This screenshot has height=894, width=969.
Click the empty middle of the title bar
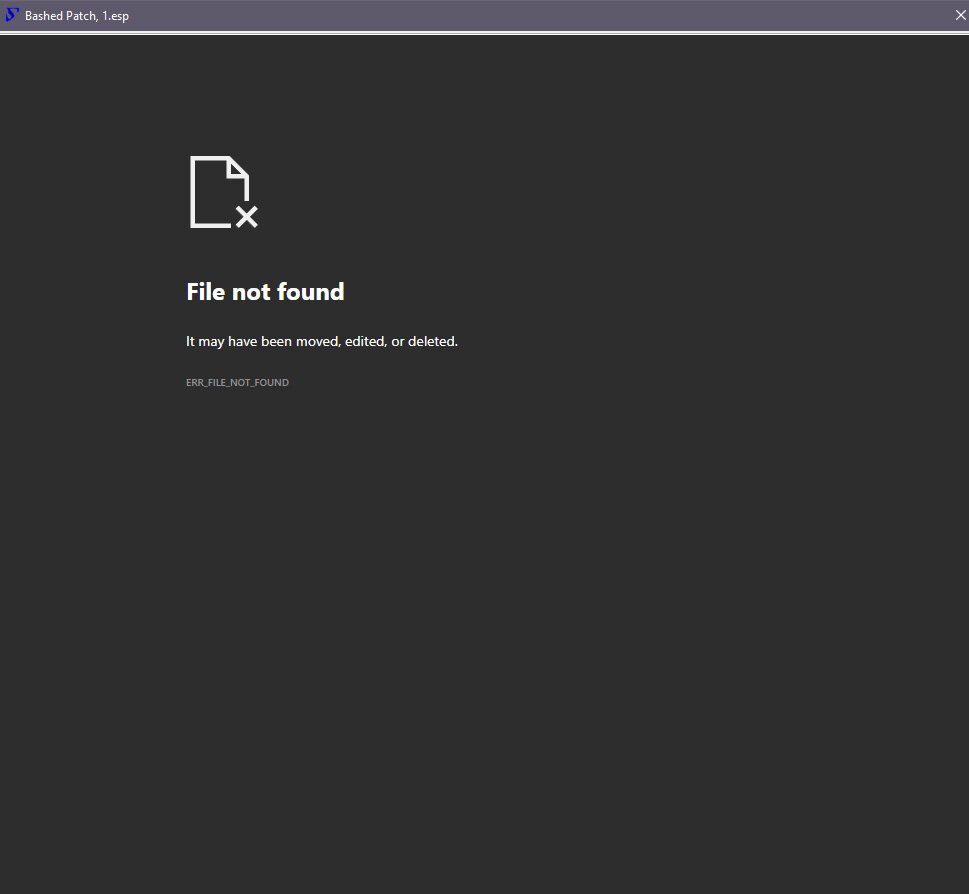540,15
